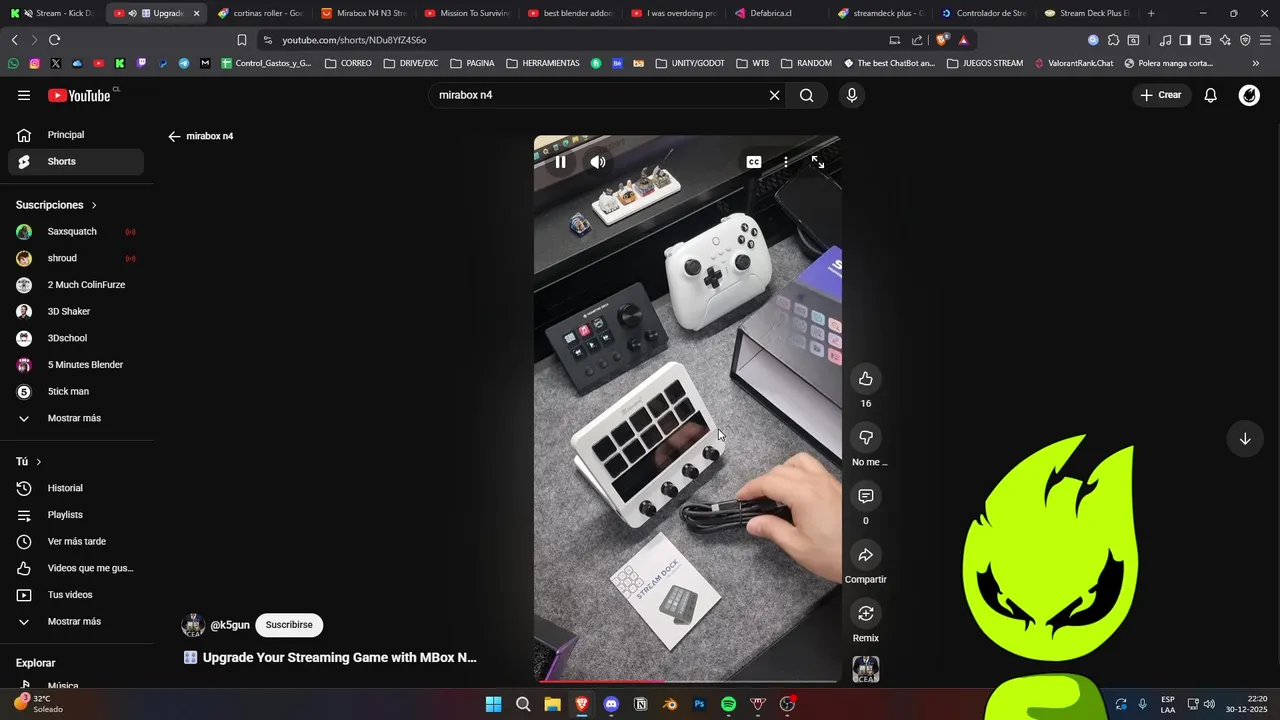This screenshot has height=720, width=1280.
Task: Toggle the YouTube hamburger guide menu
Action: pyautogui.click(x=24, y=95)
